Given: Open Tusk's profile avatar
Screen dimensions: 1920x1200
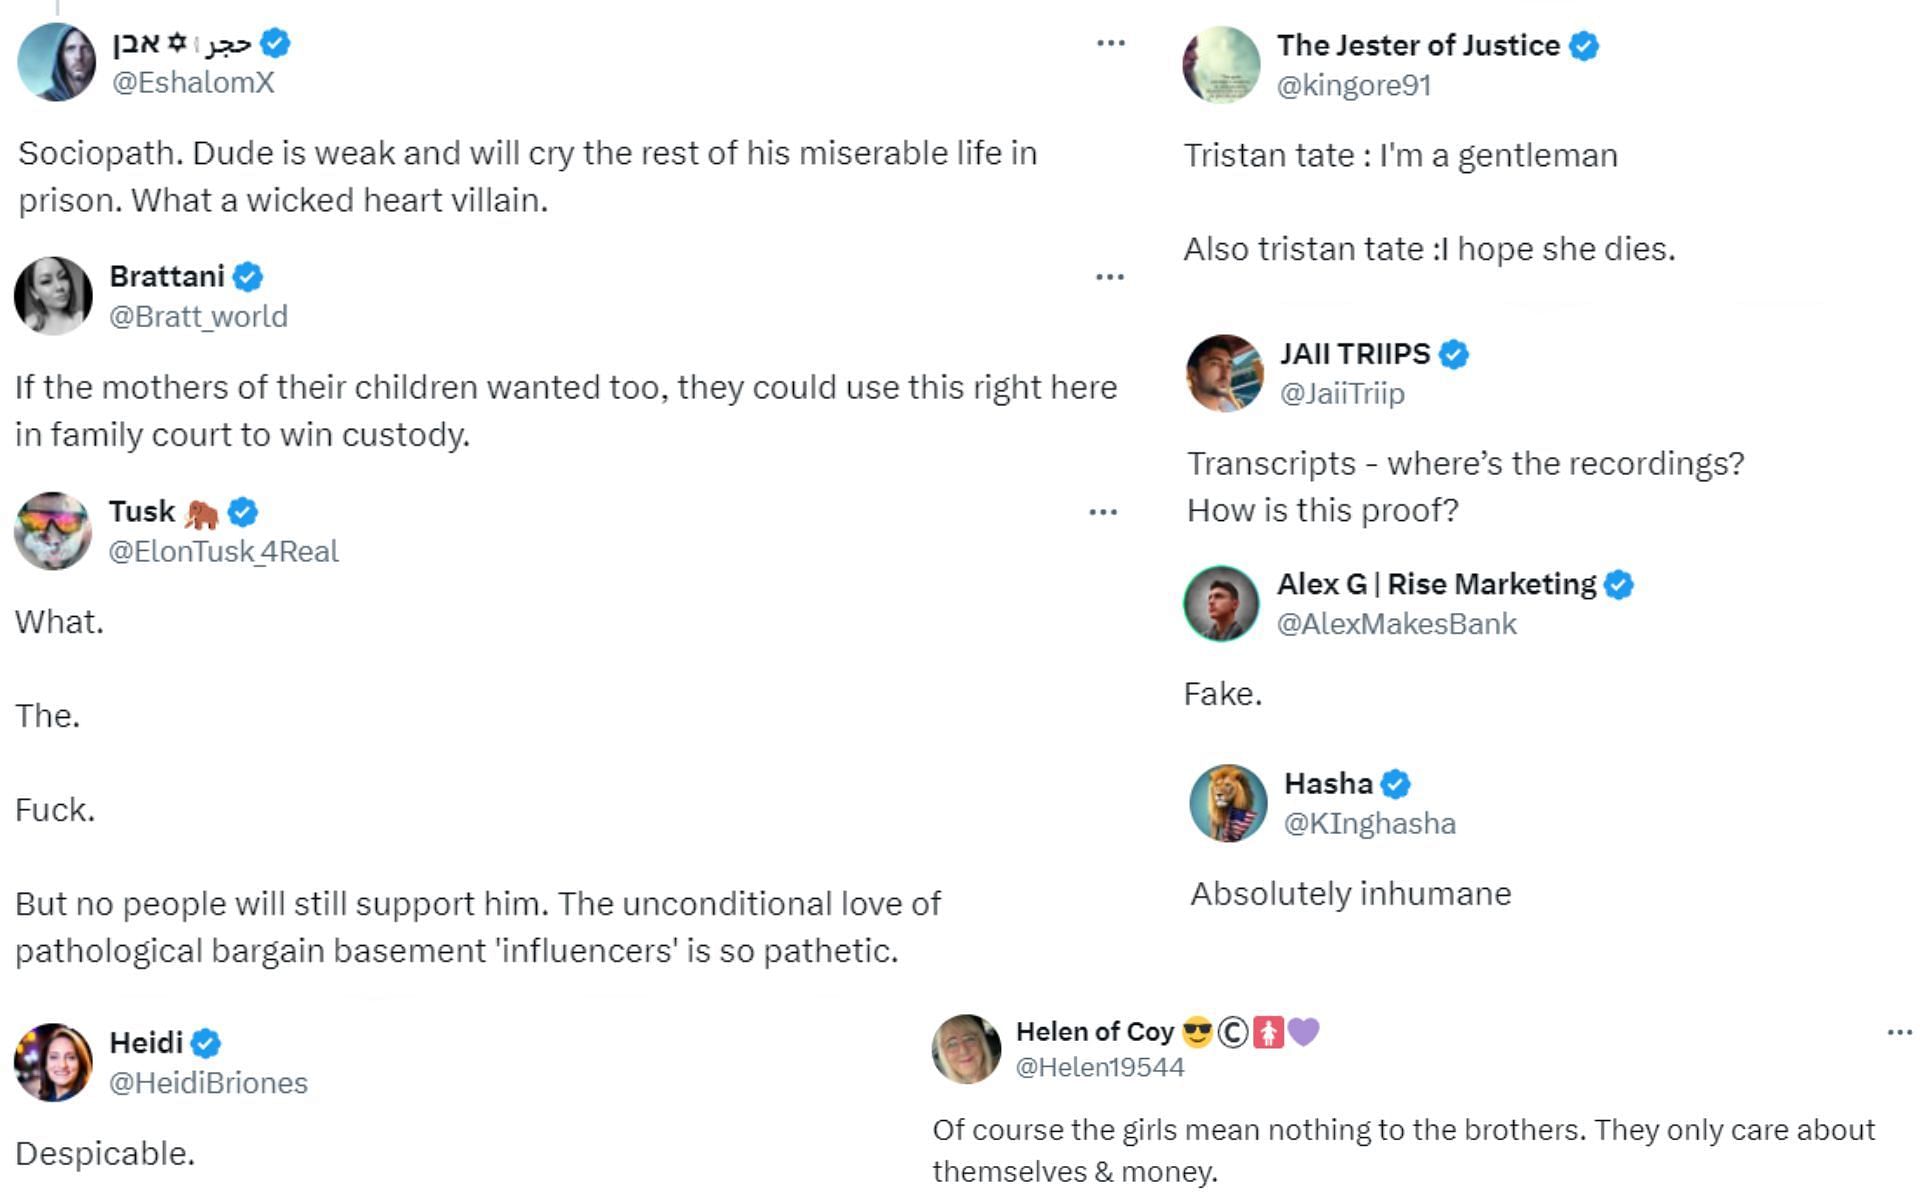Looking at the screenshot, I should [54, 531].
